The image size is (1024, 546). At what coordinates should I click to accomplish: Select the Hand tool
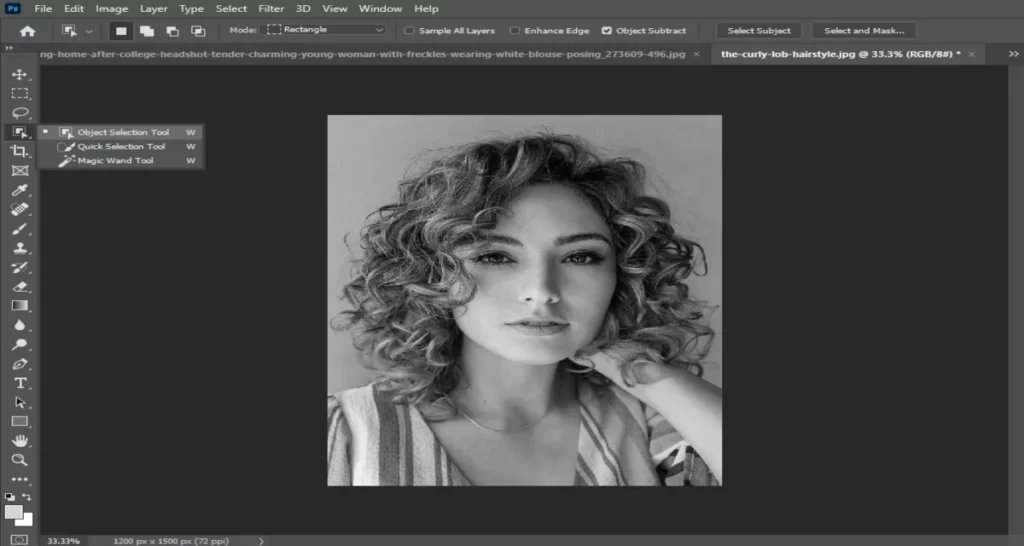tap(20, 441)
